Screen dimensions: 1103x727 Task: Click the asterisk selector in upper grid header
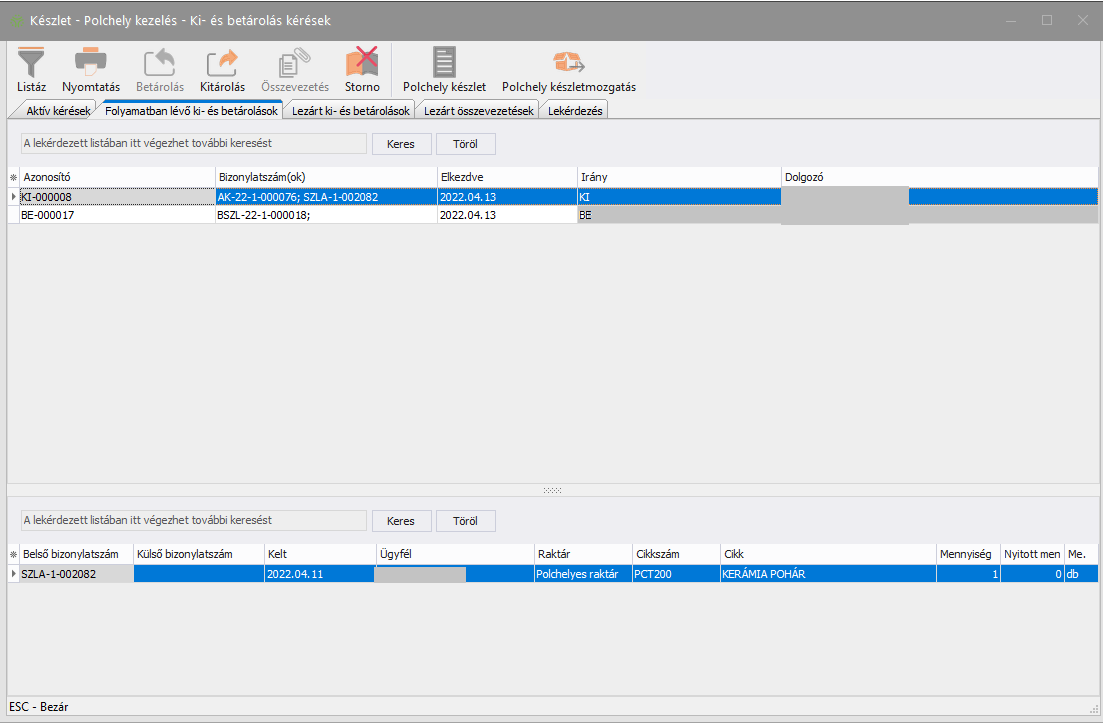tap(13, 177)
